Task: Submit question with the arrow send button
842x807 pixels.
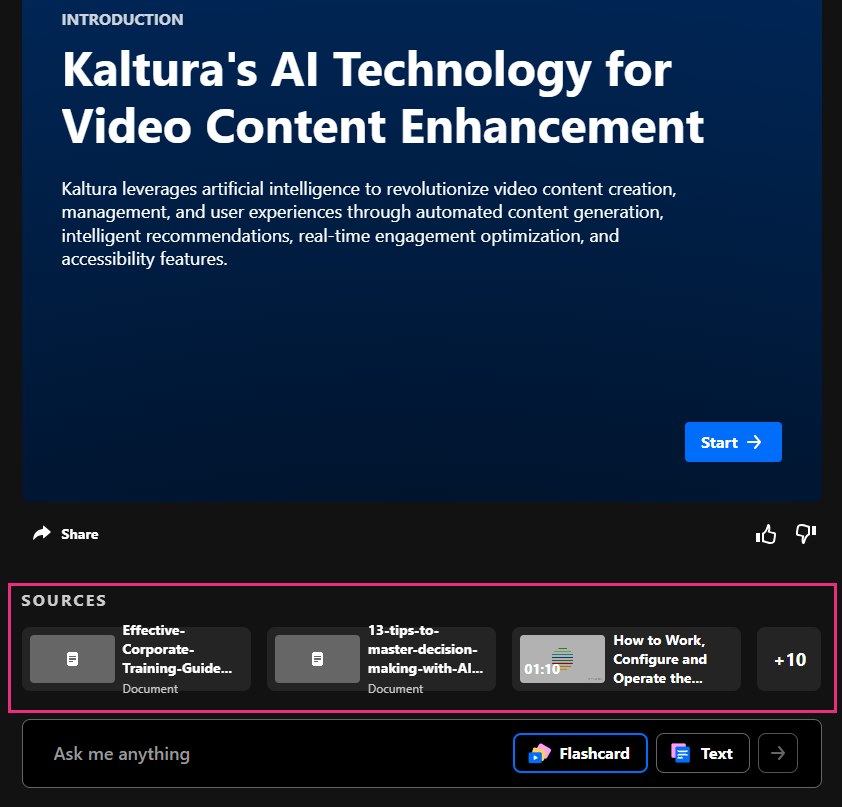Action: click(x=778, y=753)
